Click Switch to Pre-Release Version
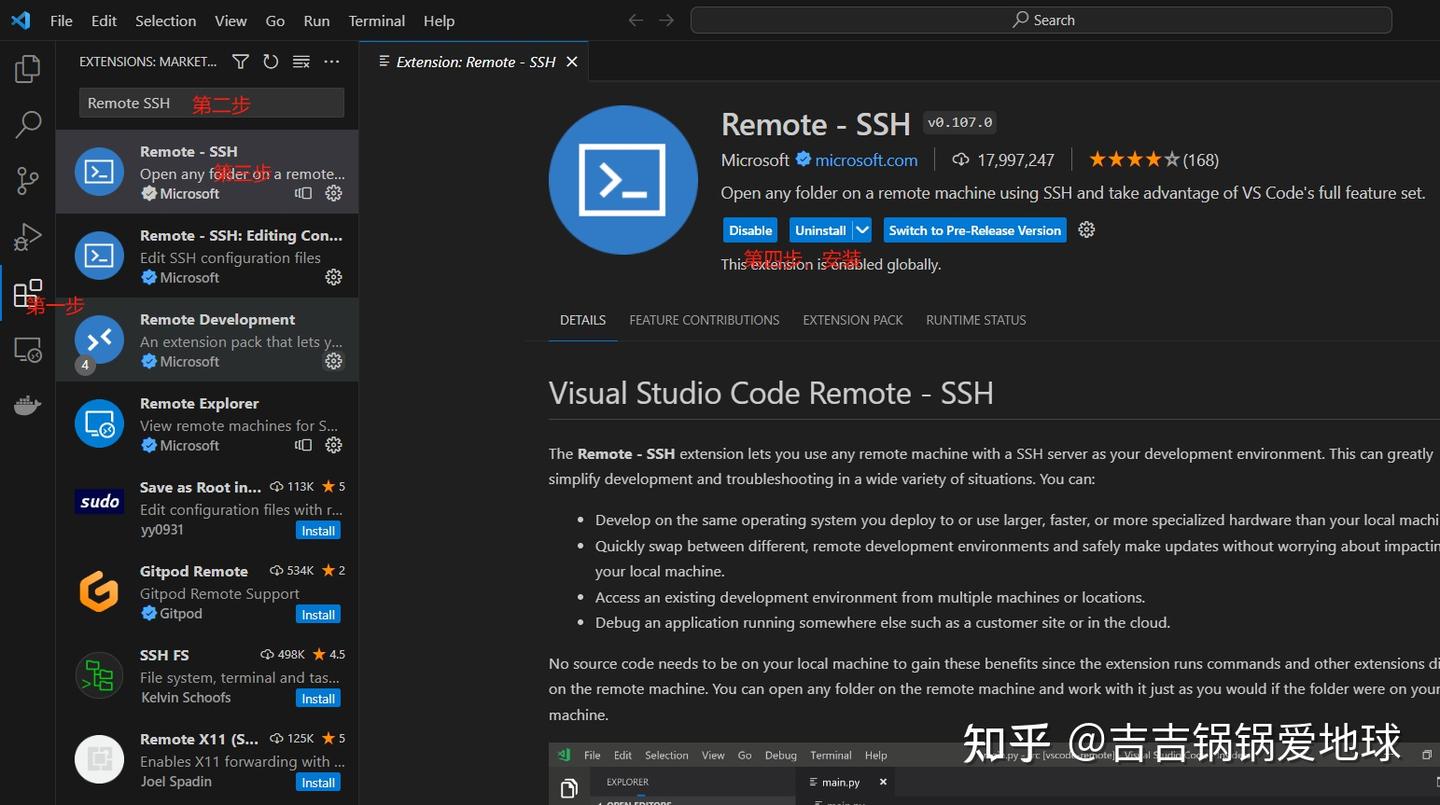 tap(974, 230)
